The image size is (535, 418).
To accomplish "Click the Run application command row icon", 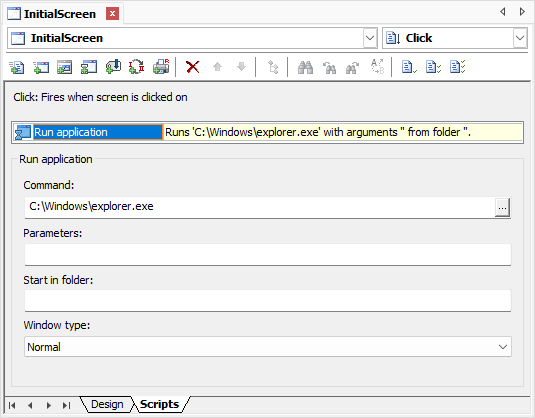I will click(x=23, y=132).
